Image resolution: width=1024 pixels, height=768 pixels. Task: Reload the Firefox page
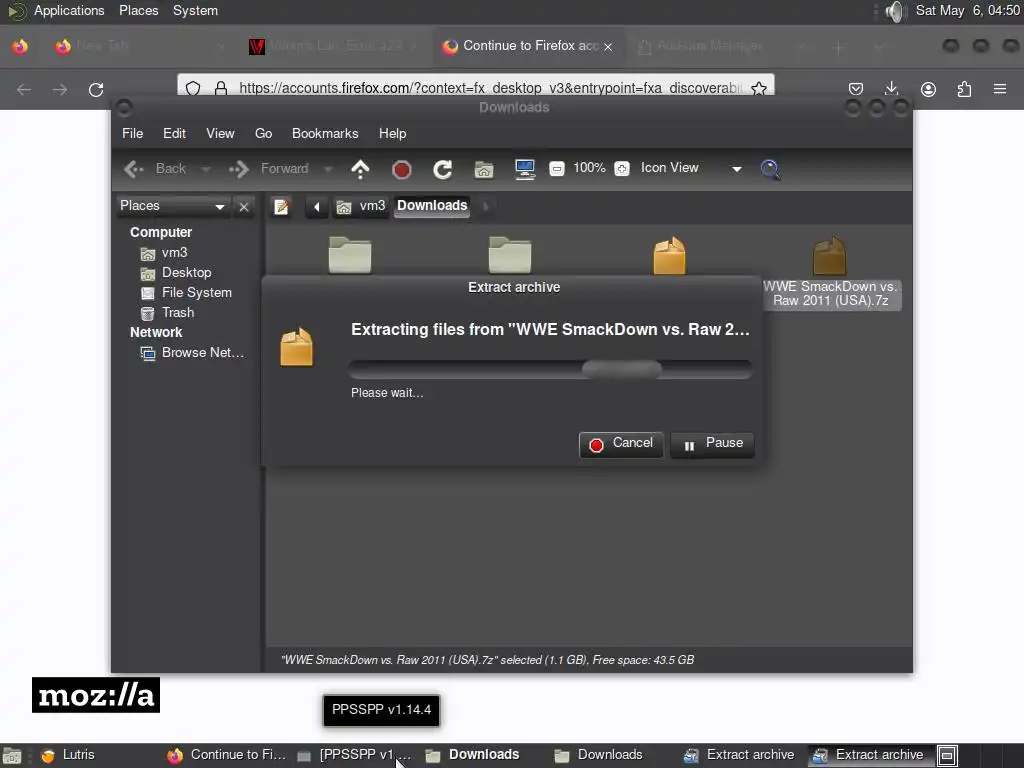(96, 89)
